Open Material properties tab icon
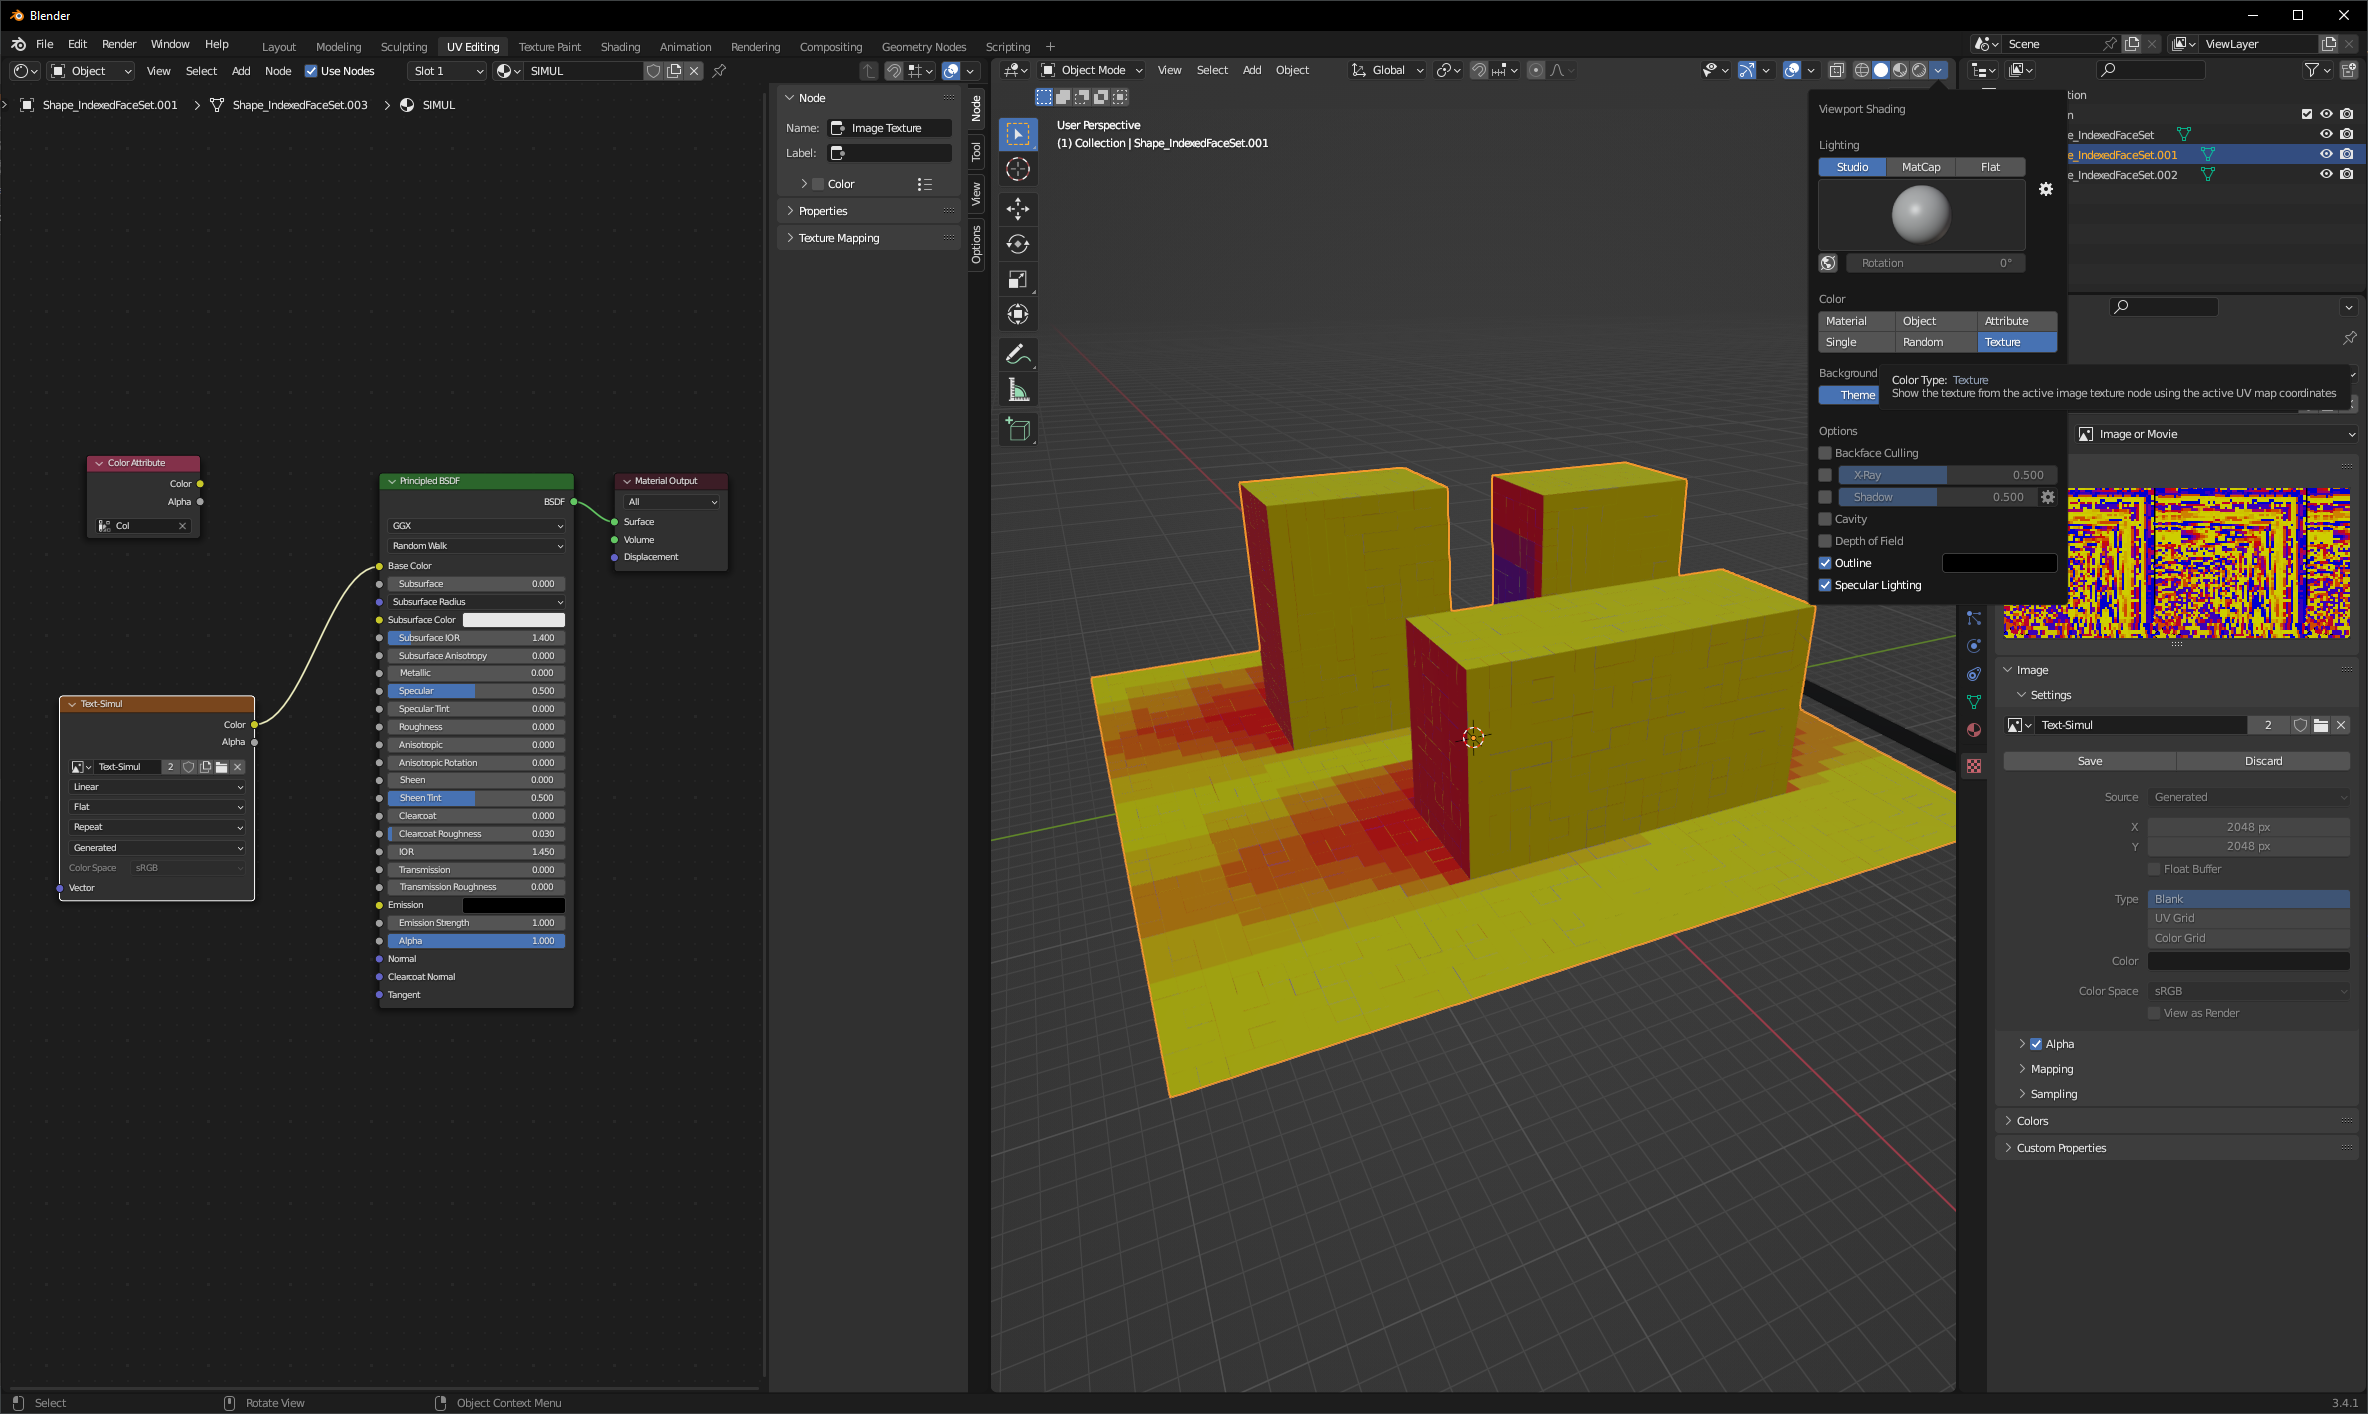Screen dimensions: 2368x1414 tap(1973, 730)
